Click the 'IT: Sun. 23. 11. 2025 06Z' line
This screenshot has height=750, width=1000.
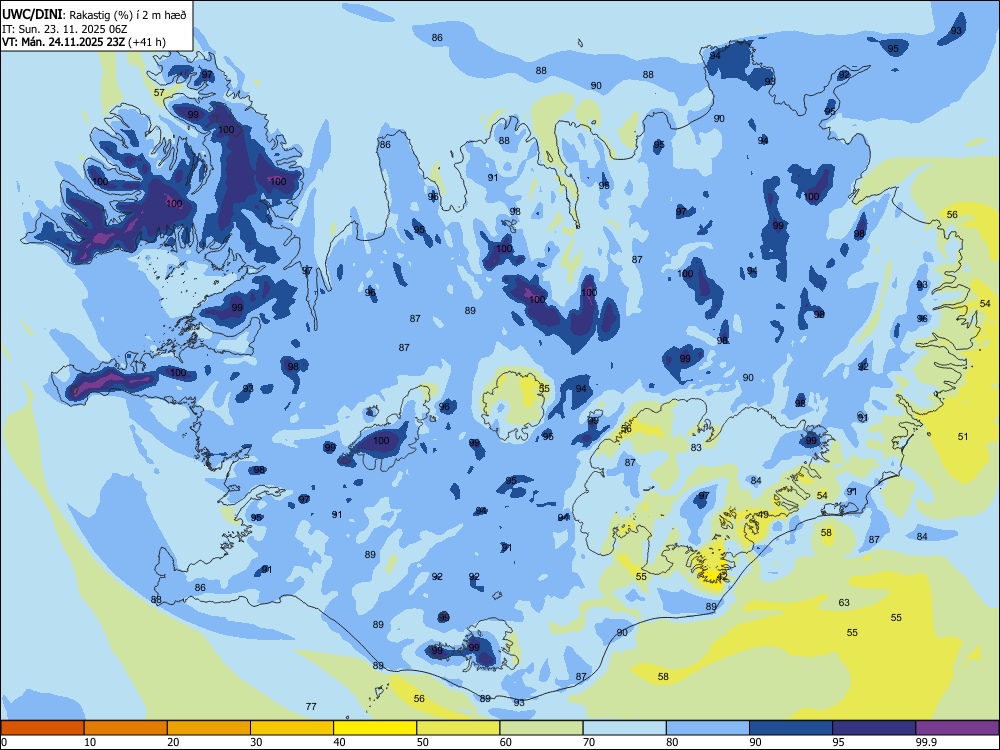(64, 29)
